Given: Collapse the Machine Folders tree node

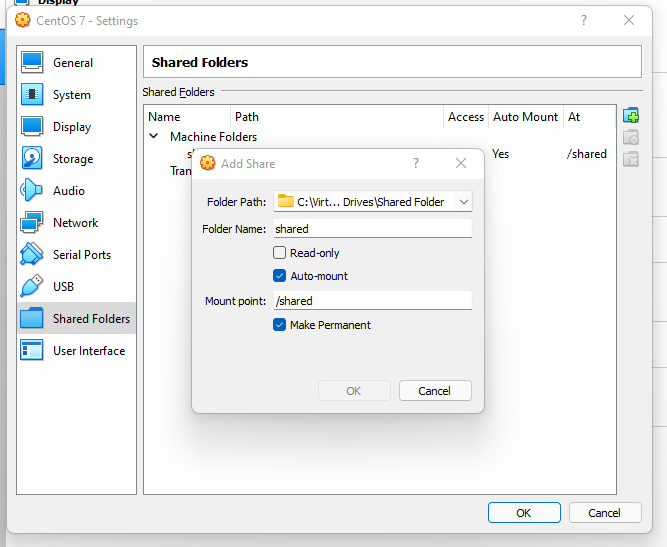Looking at the screenshot, I should pos(154,137).
